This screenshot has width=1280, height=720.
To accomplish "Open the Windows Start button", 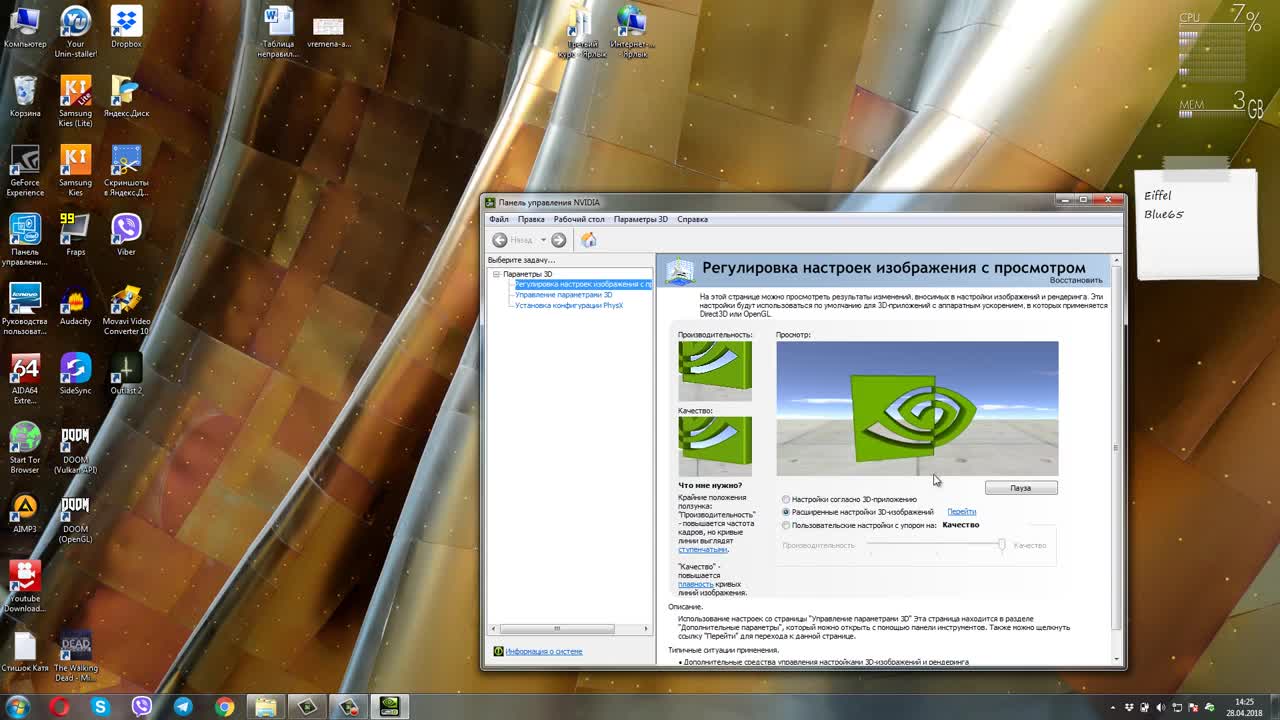I will pyautogui.click(x=18, y=706).
